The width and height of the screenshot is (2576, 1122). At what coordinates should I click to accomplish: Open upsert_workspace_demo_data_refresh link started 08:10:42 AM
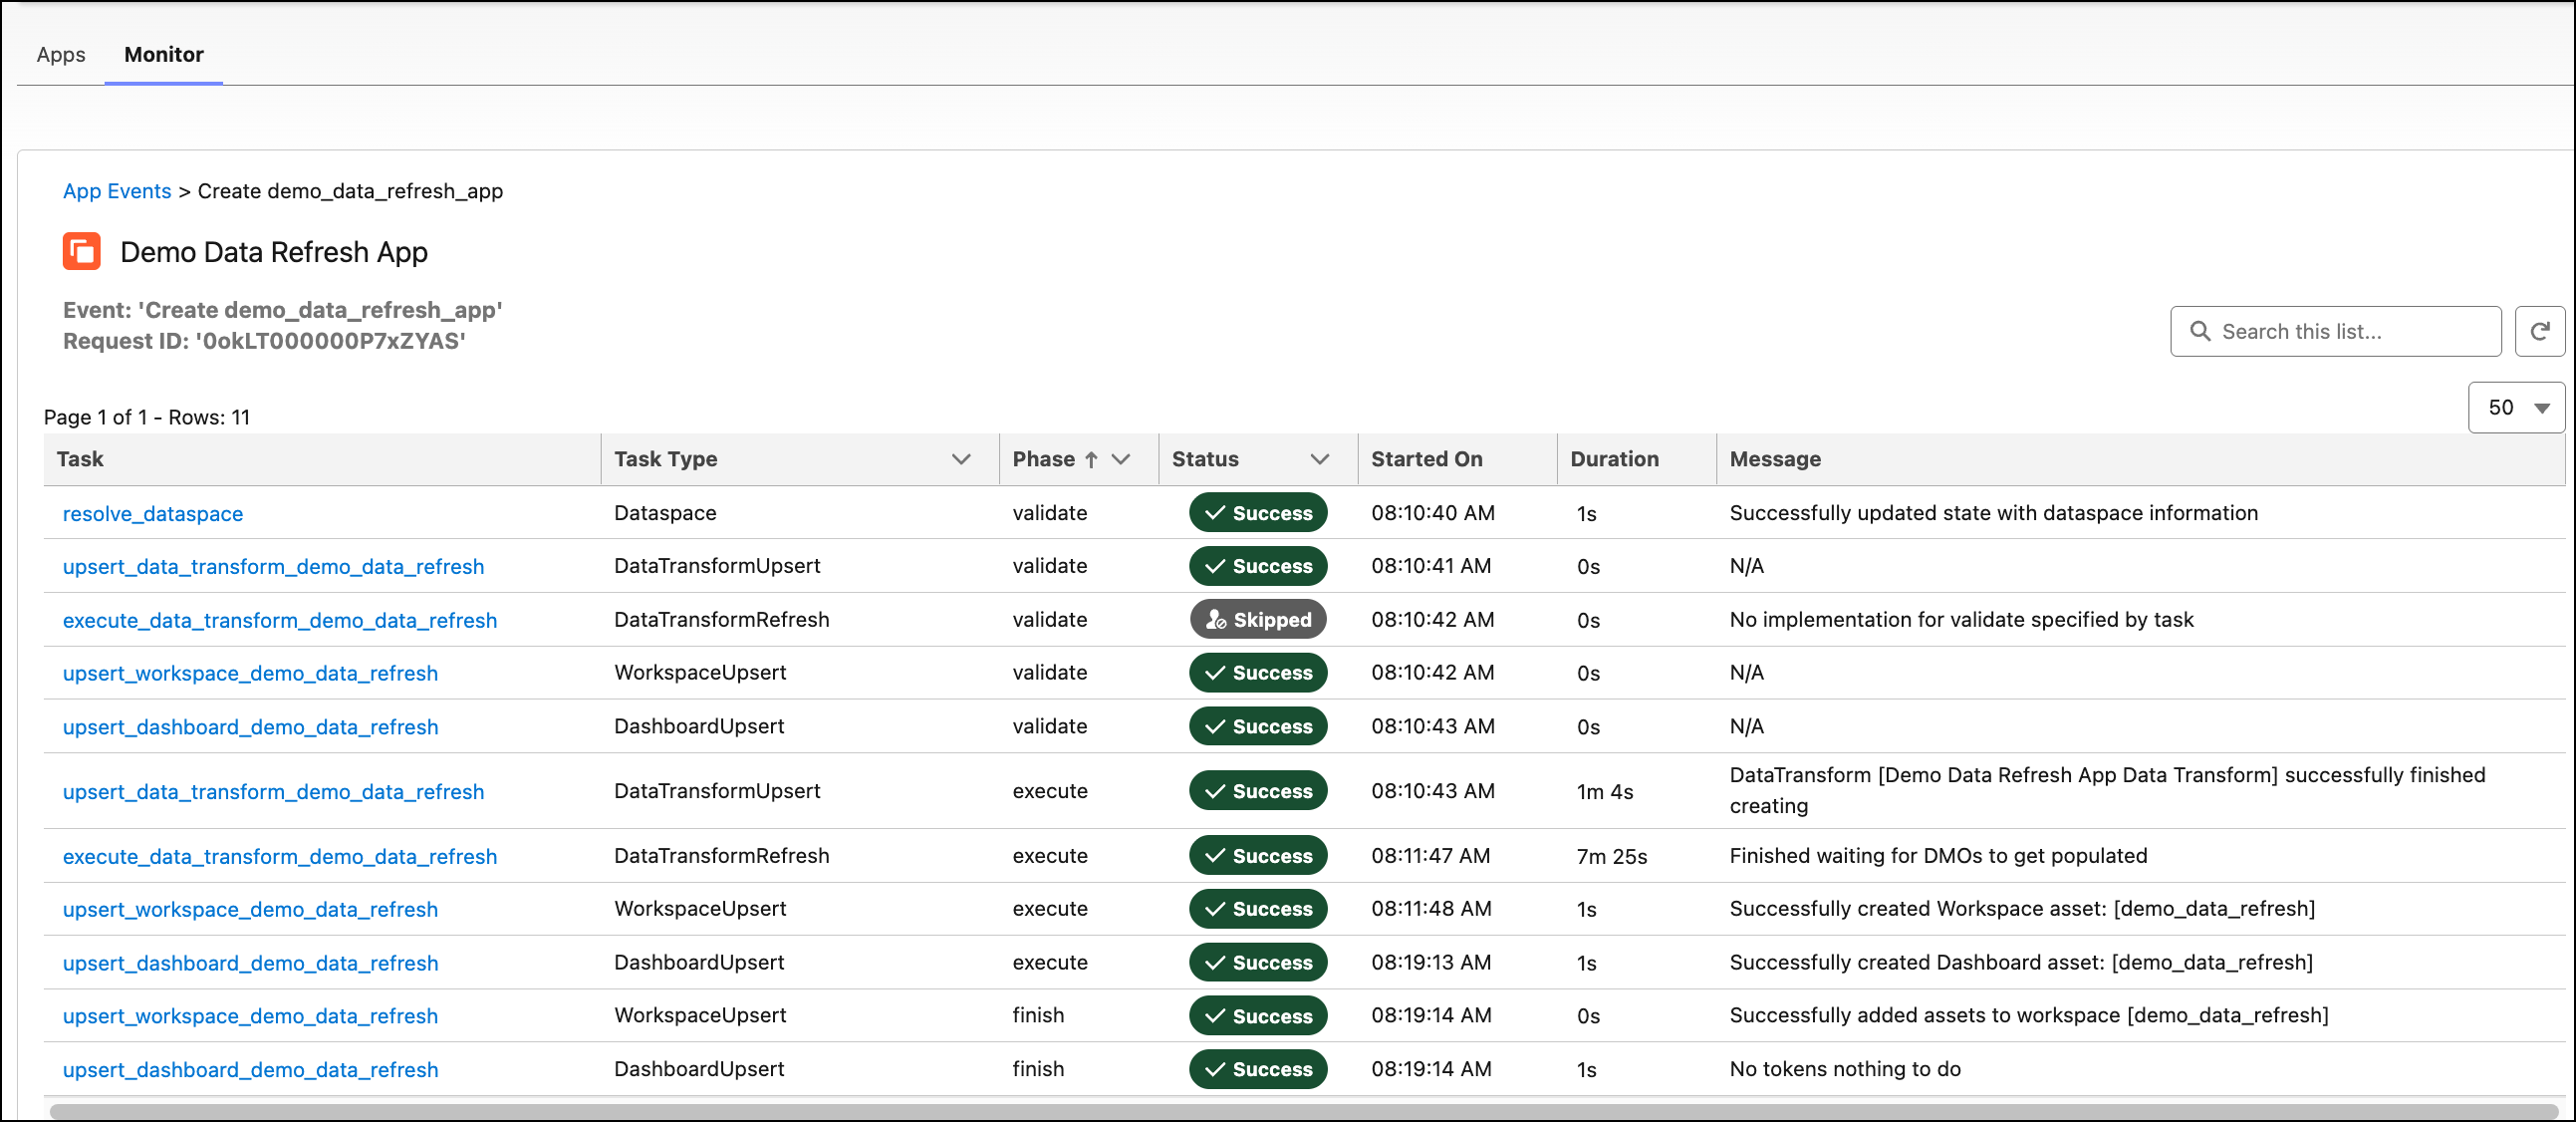(x=250, y=673)
